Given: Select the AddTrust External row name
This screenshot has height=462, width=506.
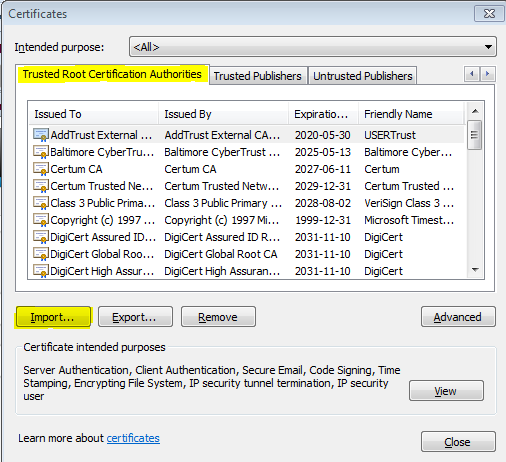Looking at the screenshot, I should [101, 135].
